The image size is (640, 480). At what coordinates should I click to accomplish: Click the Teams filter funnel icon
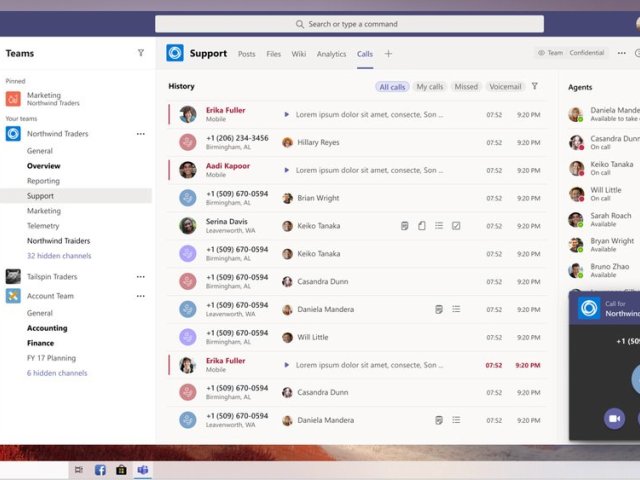tap(141, 53)
